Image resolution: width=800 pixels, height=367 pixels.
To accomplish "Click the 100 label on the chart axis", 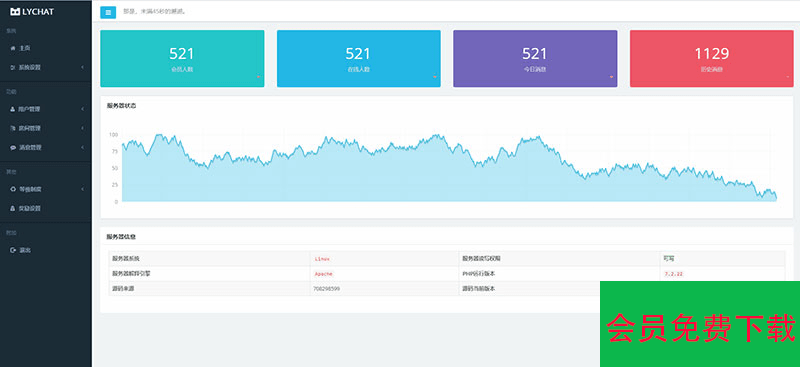I will point(114,135).
